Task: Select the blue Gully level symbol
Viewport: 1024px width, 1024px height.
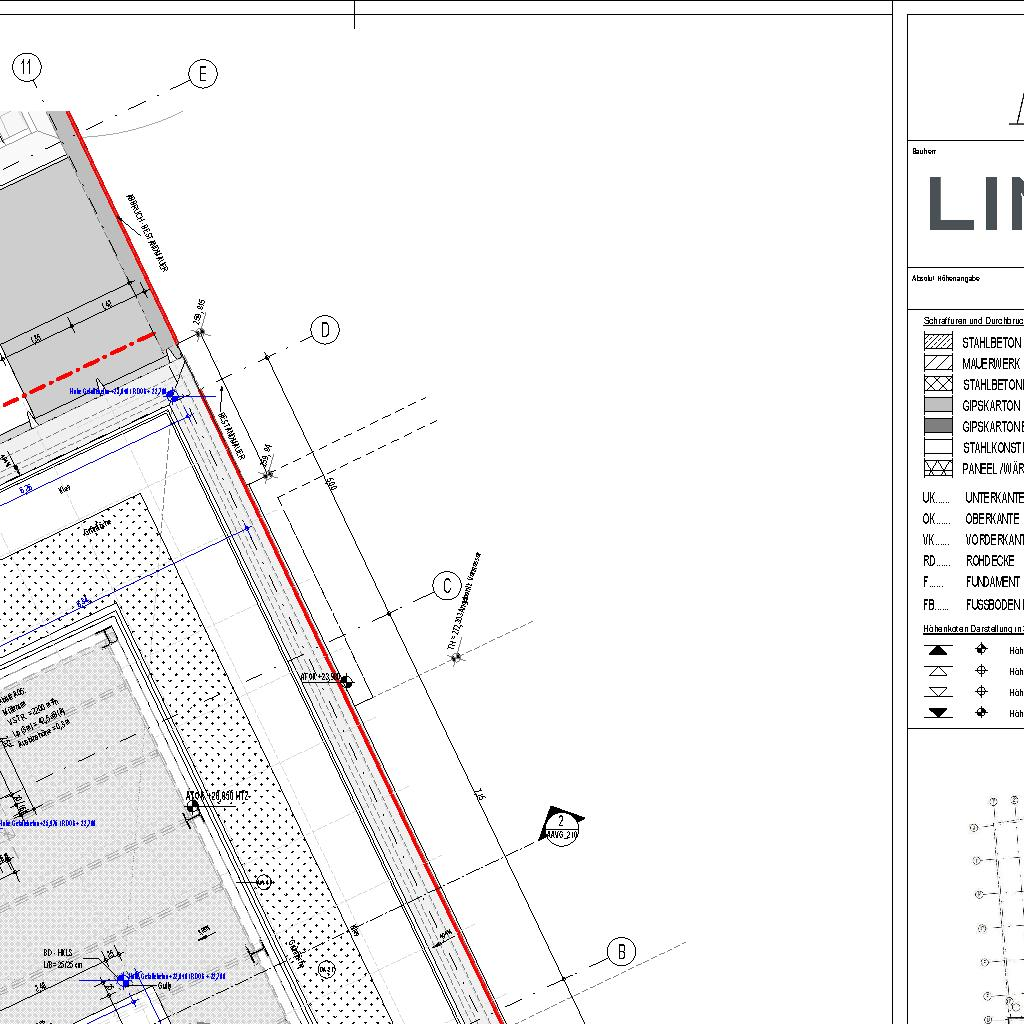Action: pyautogui.click(x=125, y=982)
